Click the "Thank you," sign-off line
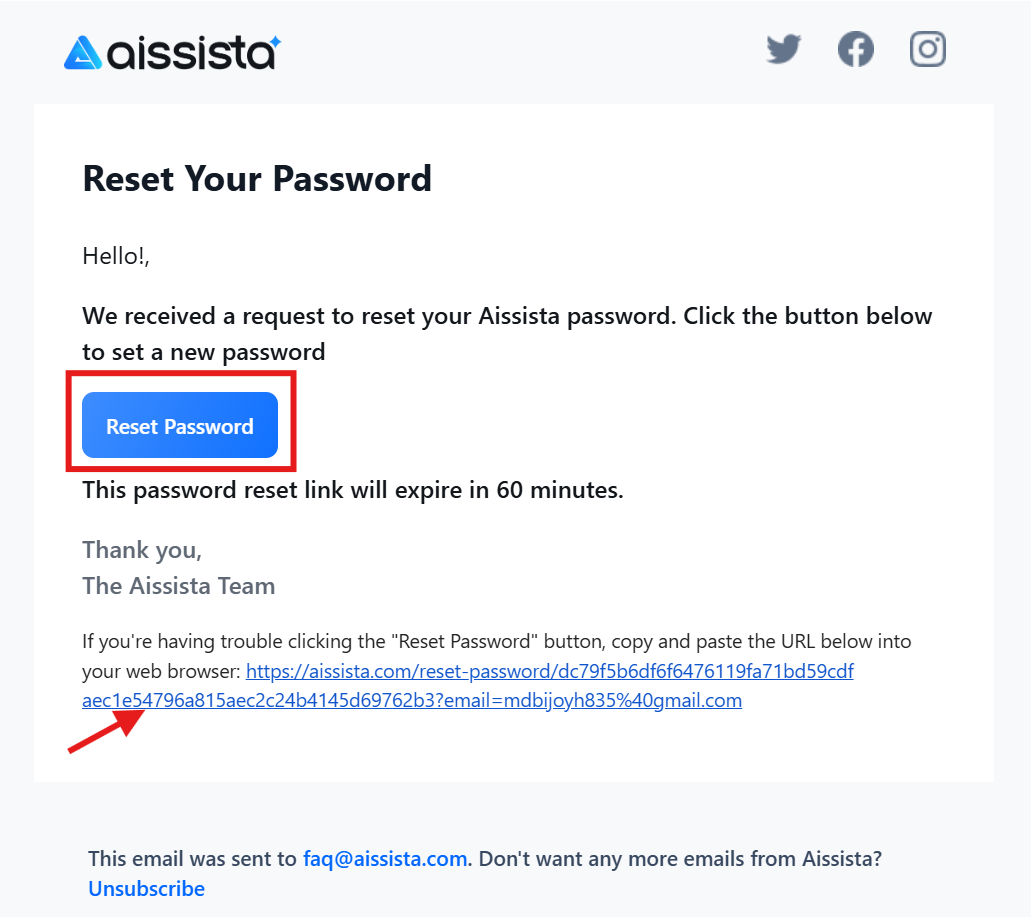The image size is (1031, 917). 142,549
